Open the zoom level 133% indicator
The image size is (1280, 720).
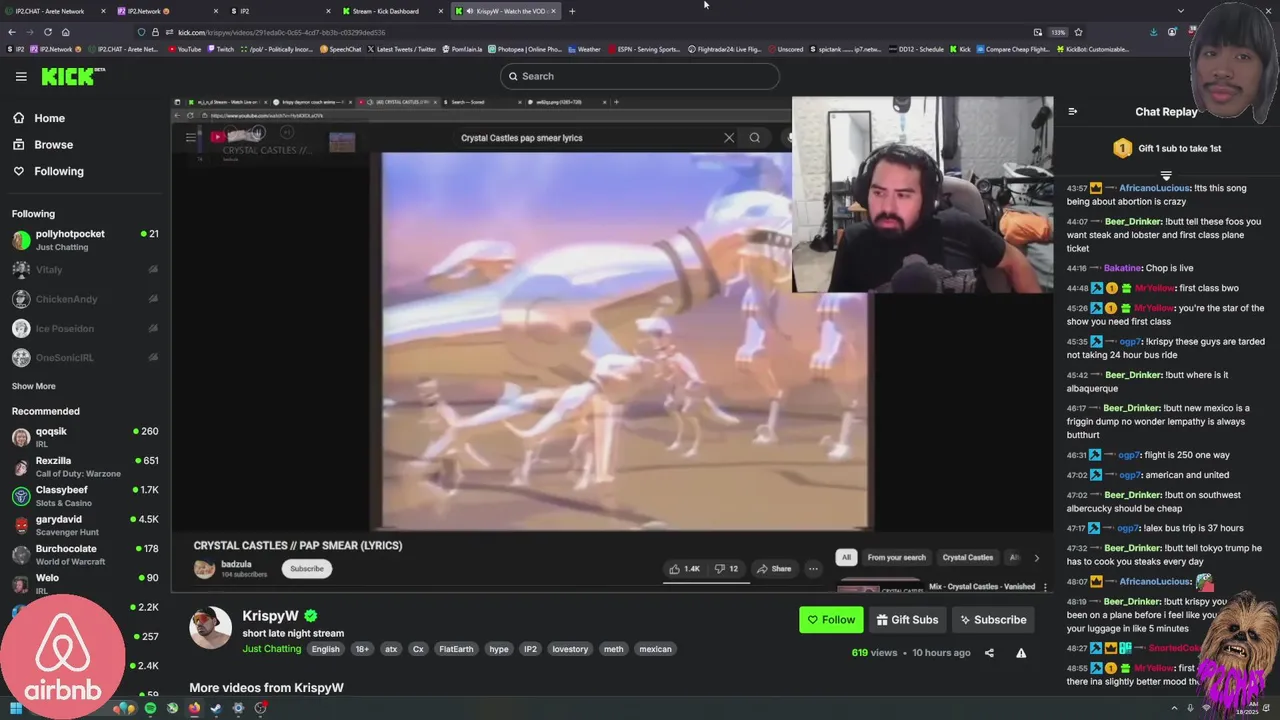[x=1059, y=32]
